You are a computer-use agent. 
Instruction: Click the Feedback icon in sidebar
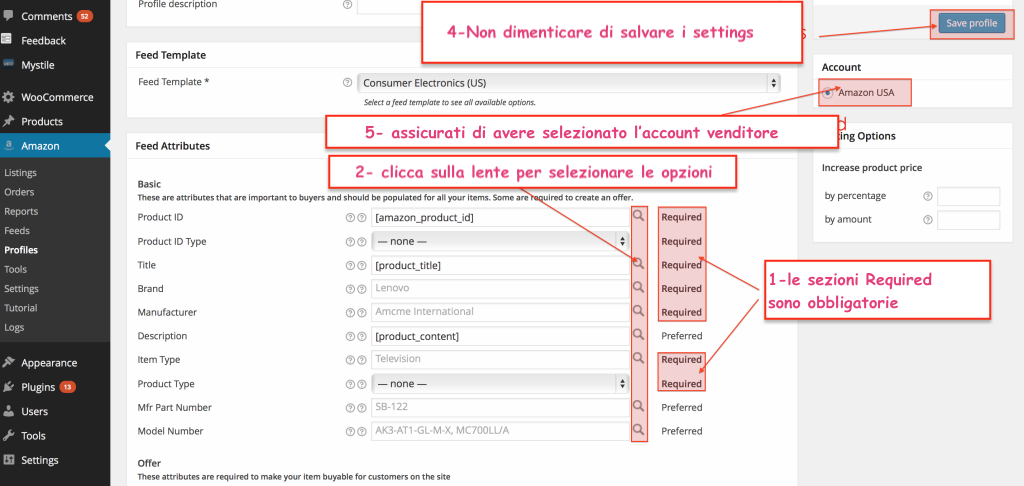coord(8,40)
